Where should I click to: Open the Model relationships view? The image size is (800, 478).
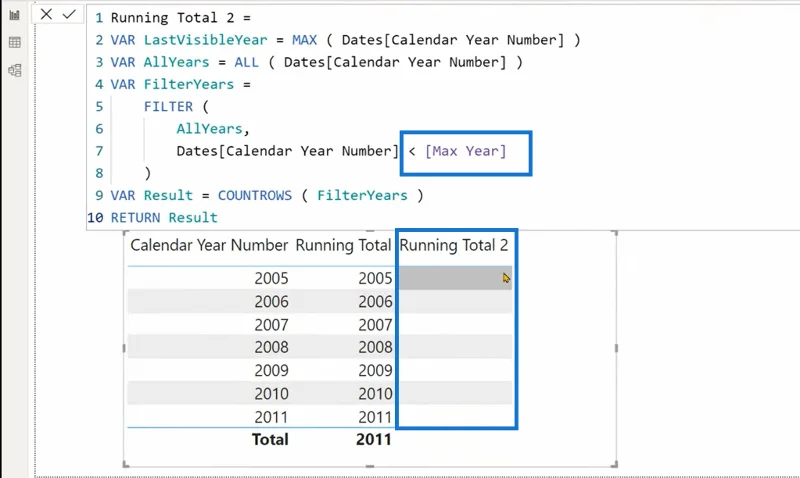click(14, 70)
